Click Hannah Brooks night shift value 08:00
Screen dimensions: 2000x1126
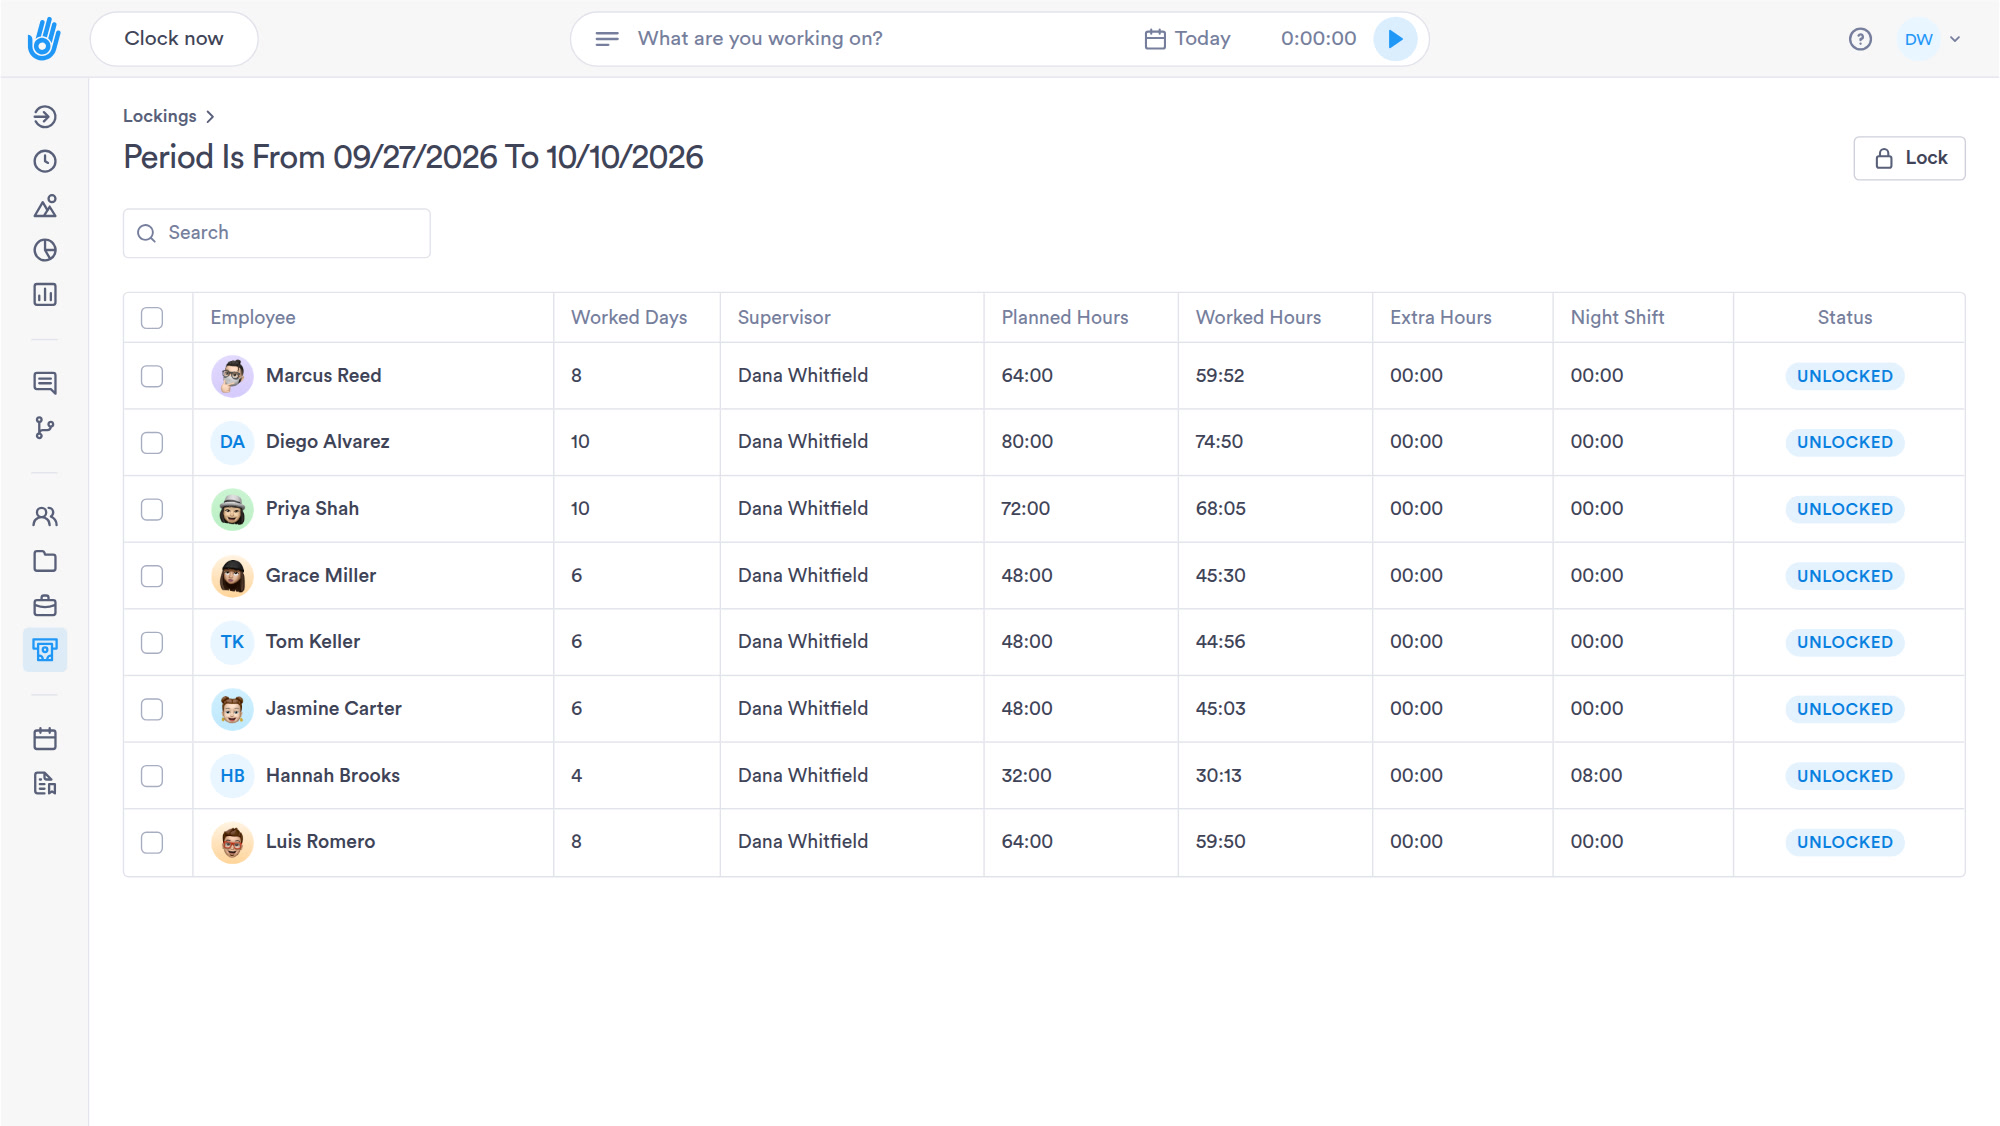click(x=1596, y=775)
